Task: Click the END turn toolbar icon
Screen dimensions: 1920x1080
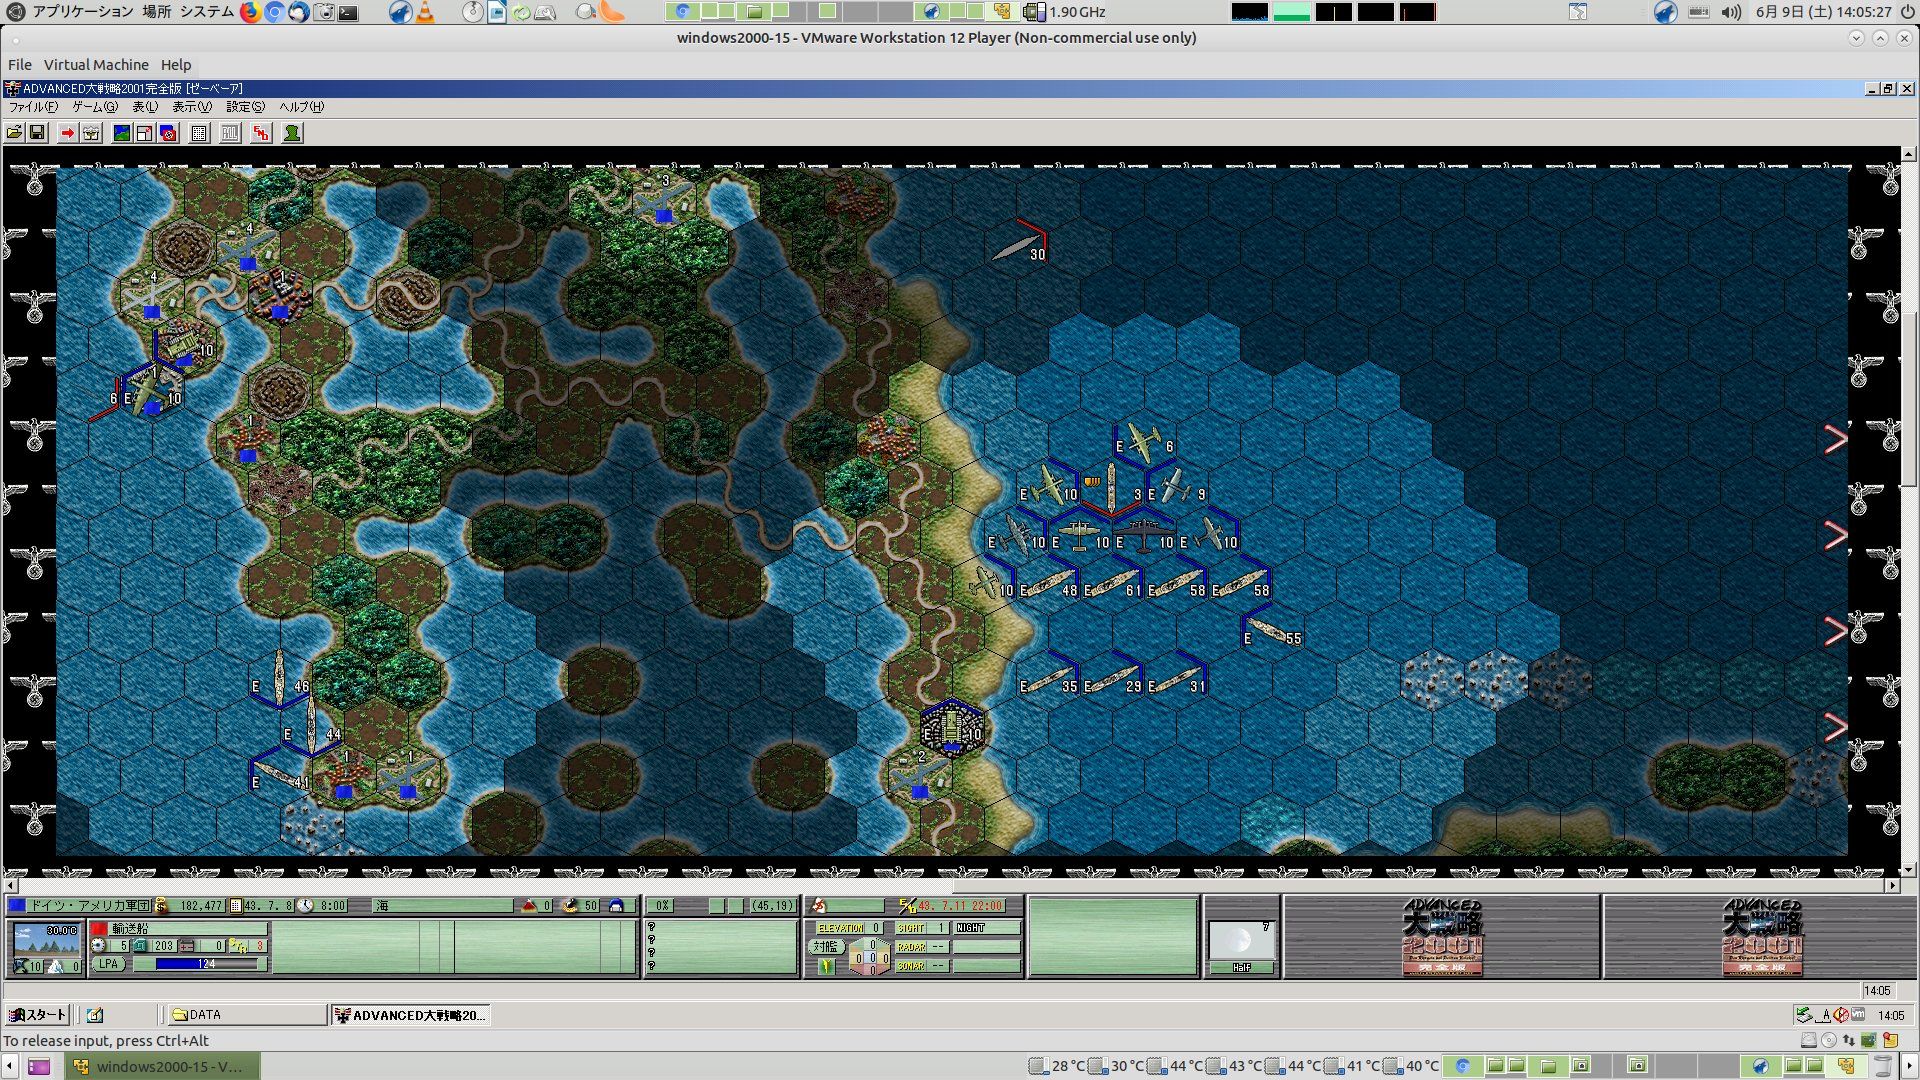Action: pos(261,133)
